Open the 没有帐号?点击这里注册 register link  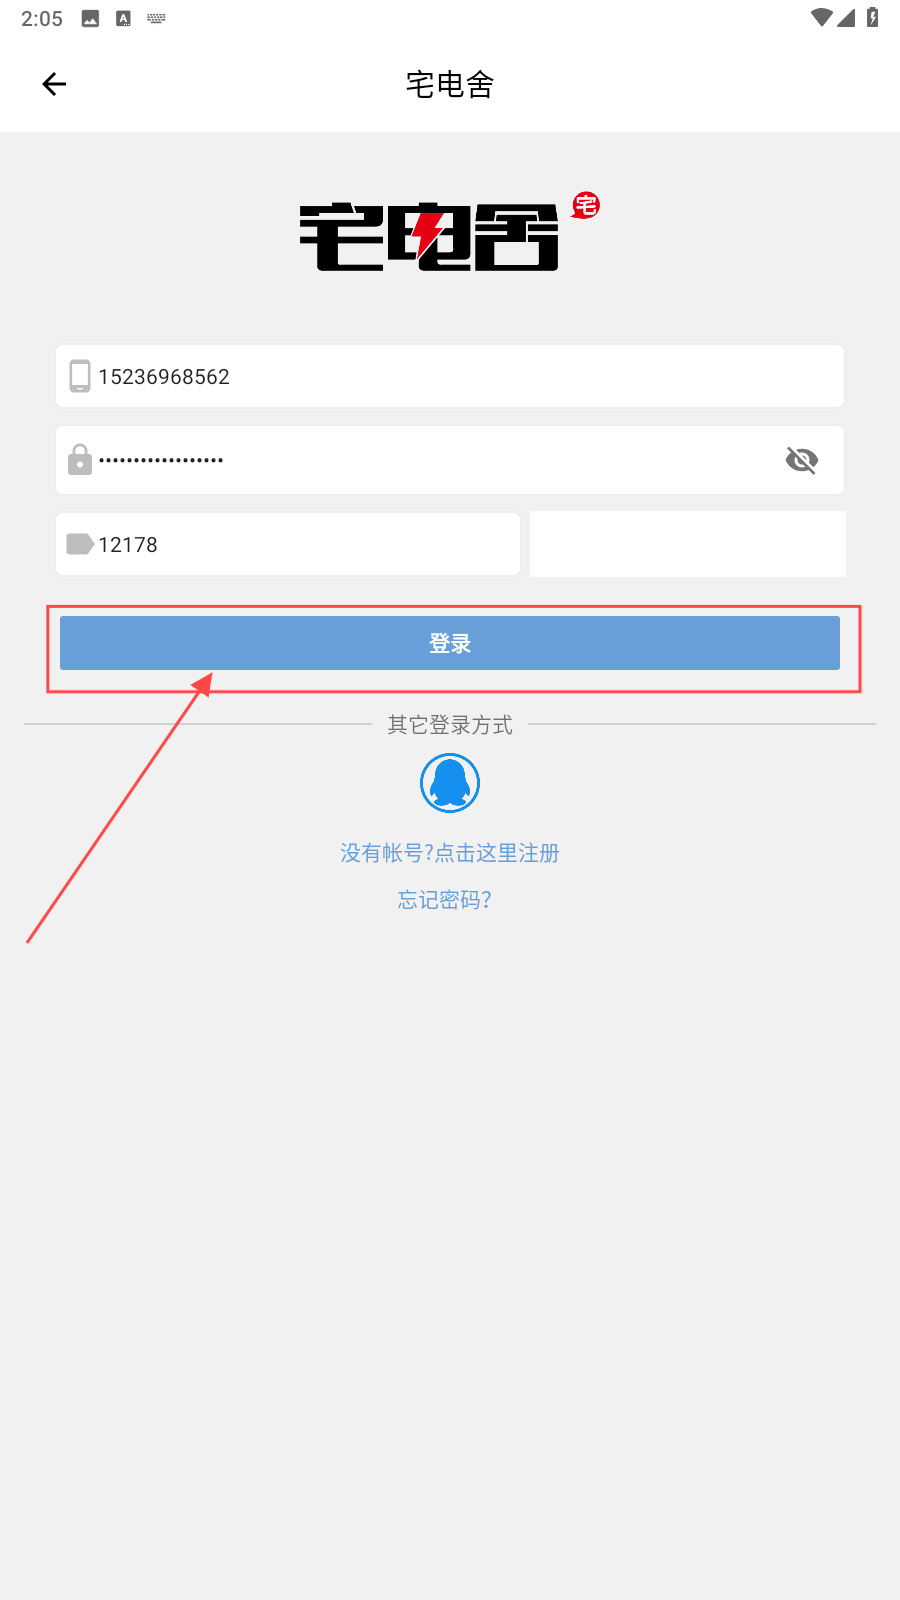pyautogui.click(x=450, y=853)
